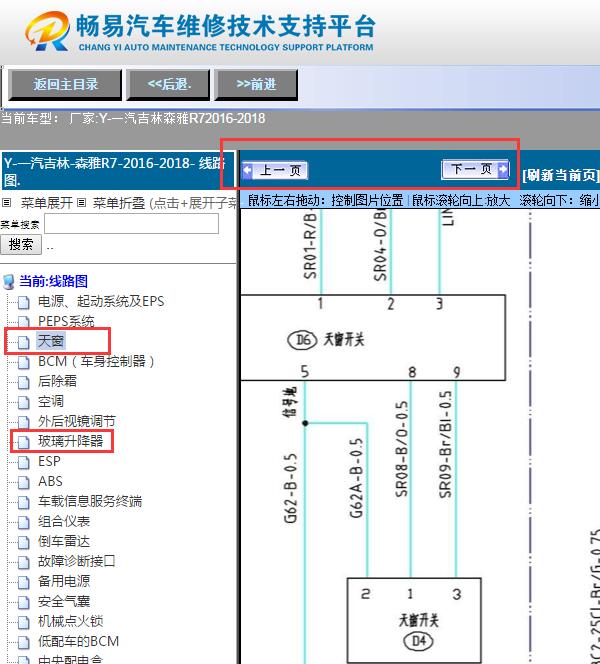Click the 当前:线路图 root node
The width and height of the screenshot is (600, 664).
53,281
